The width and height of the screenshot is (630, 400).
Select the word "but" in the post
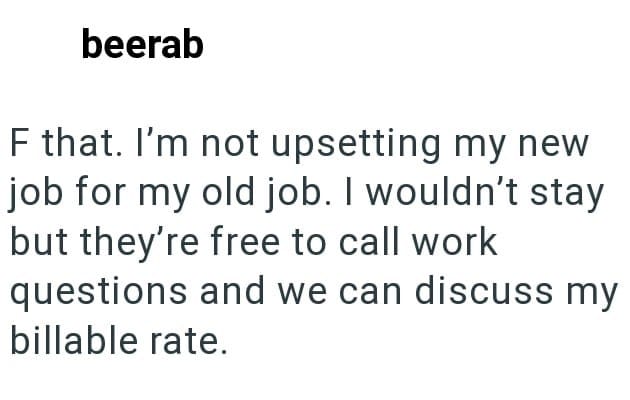(33, 243)
